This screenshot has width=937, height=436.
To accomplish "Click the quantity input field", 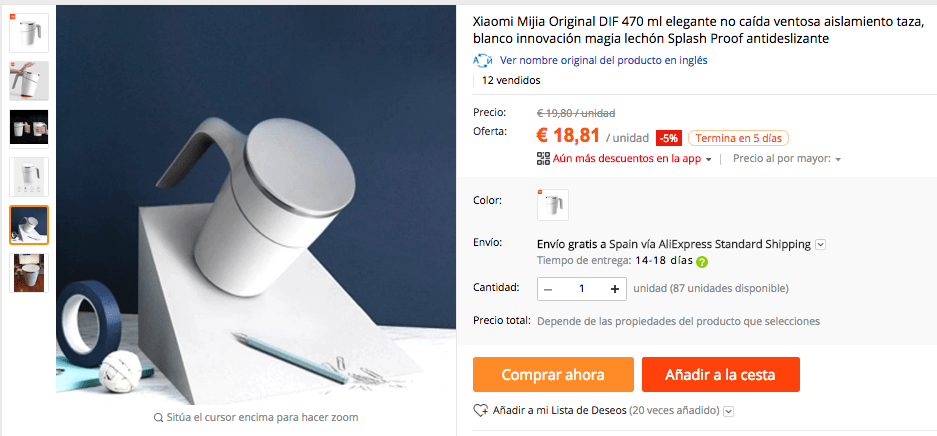I will click(x=581, y=289).
